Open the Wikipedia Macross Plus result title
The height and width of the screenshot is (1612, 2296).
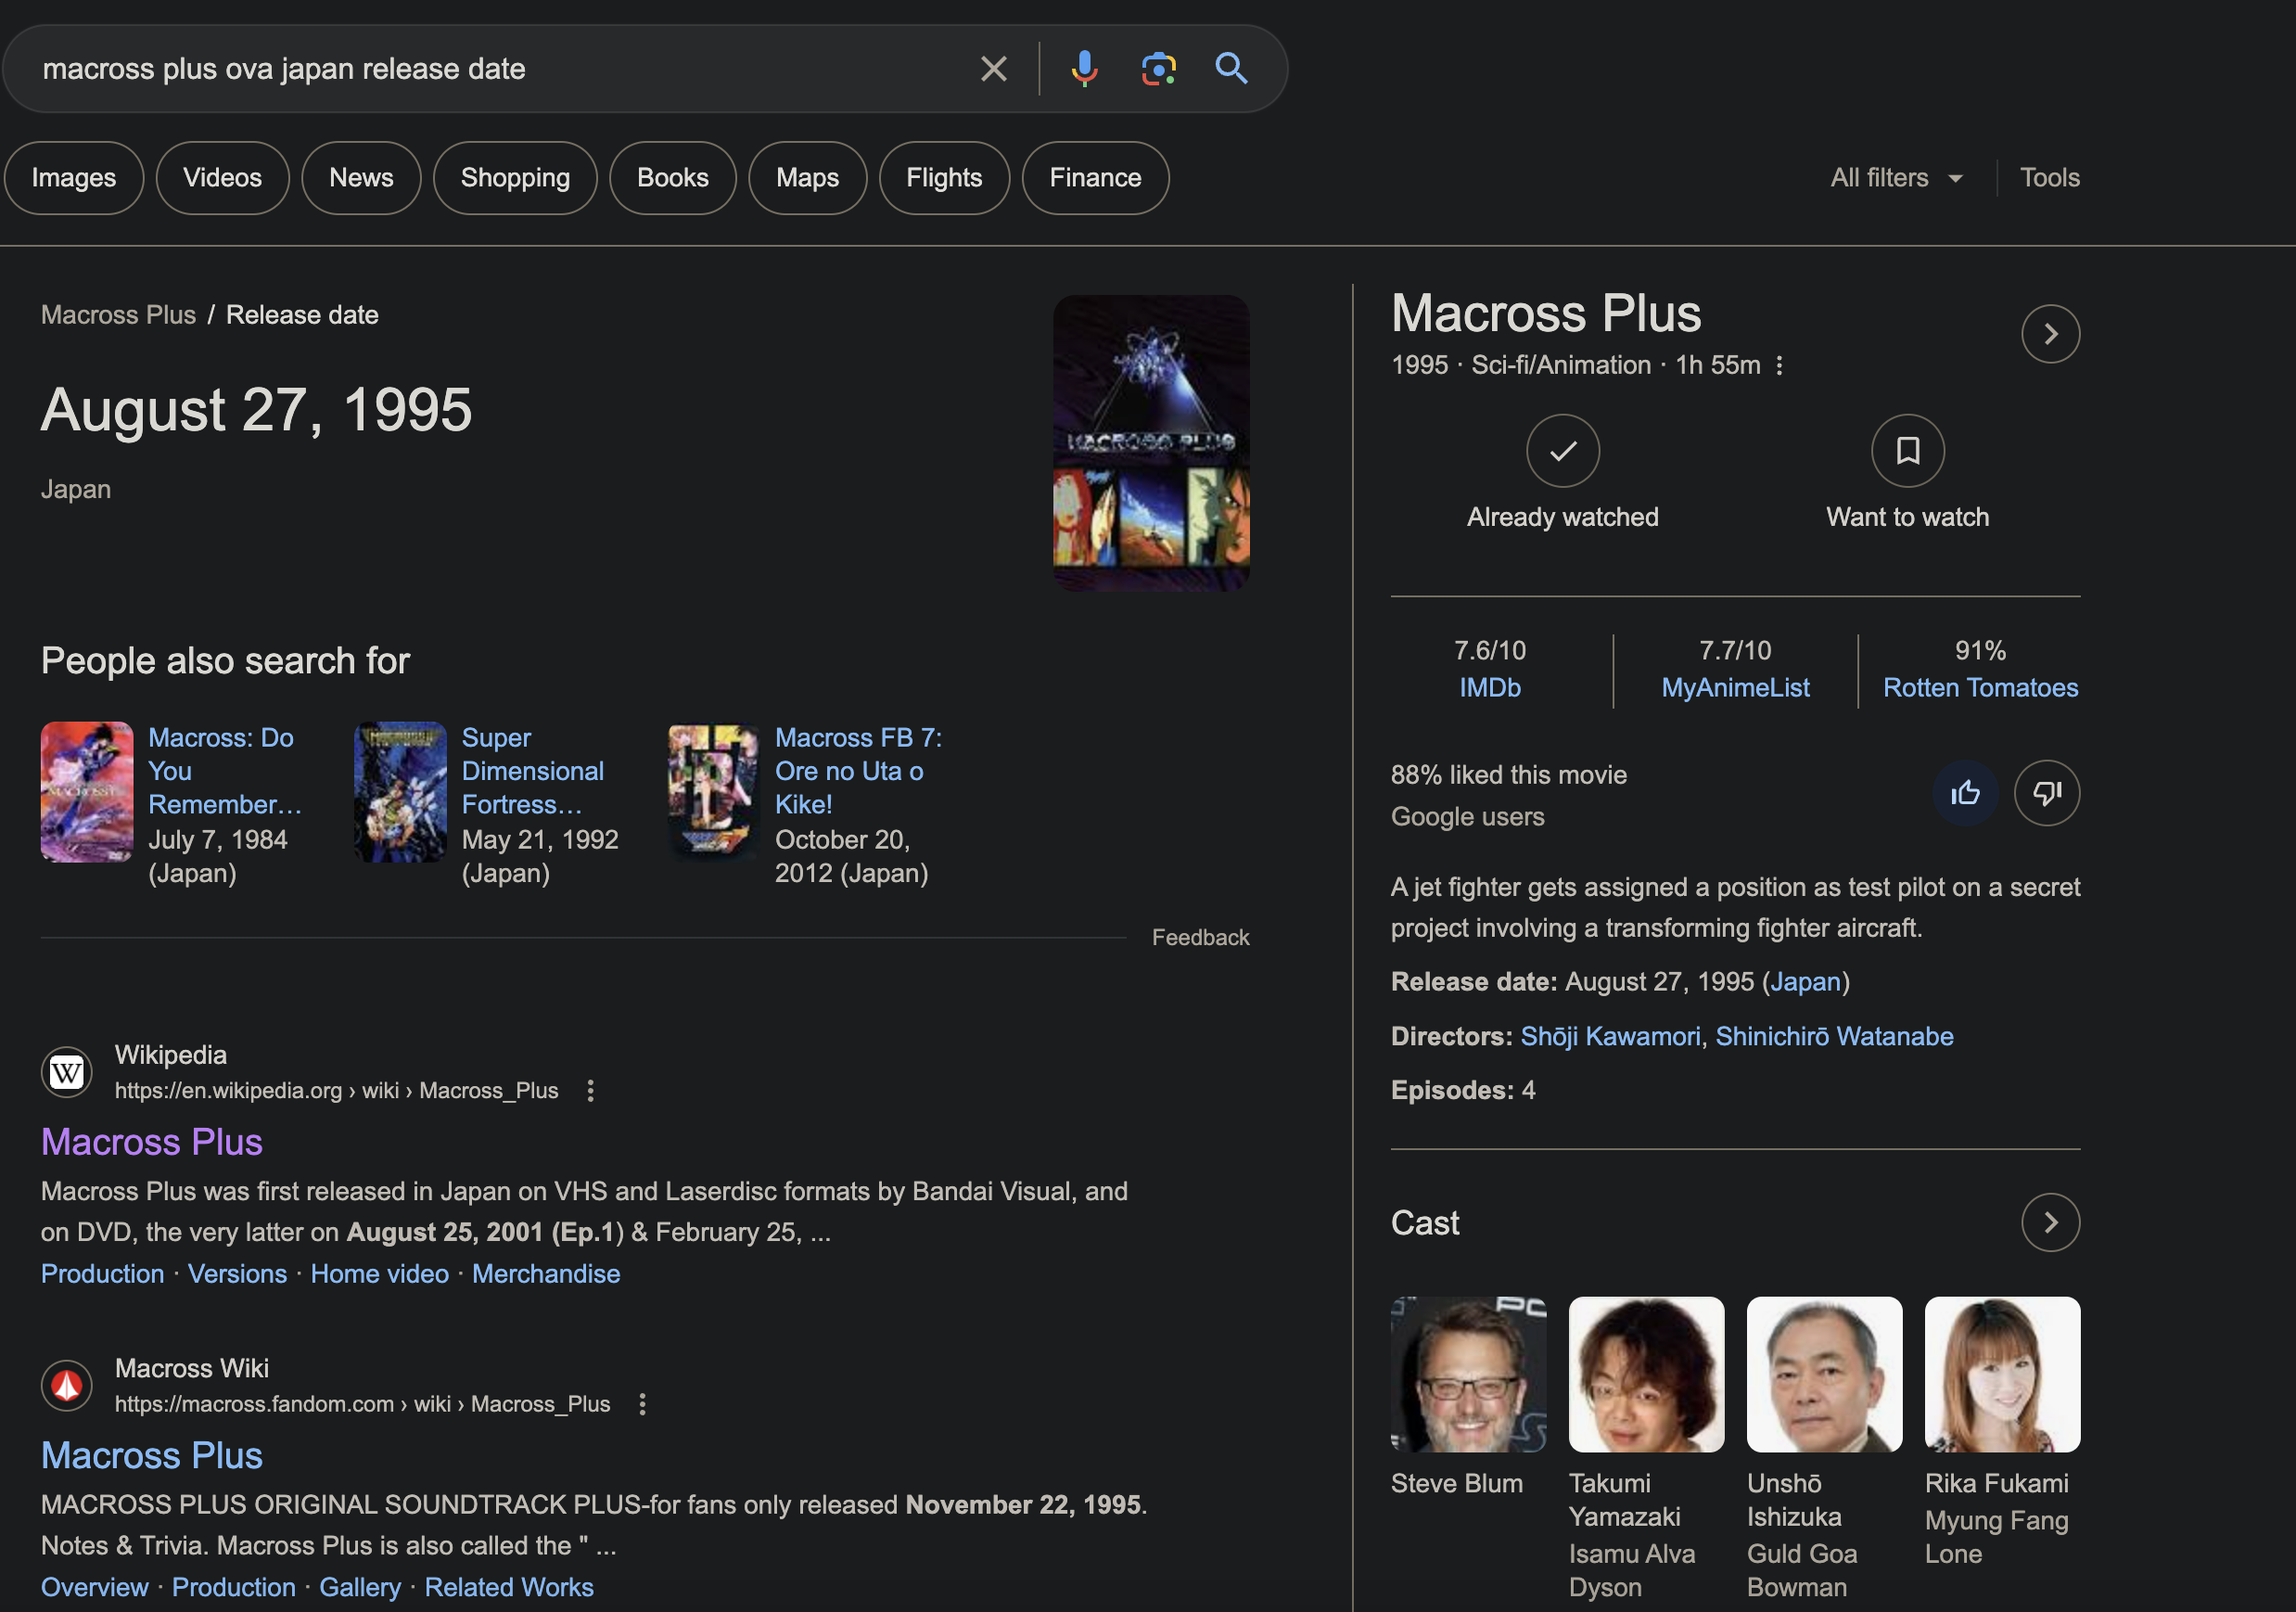152,1143
